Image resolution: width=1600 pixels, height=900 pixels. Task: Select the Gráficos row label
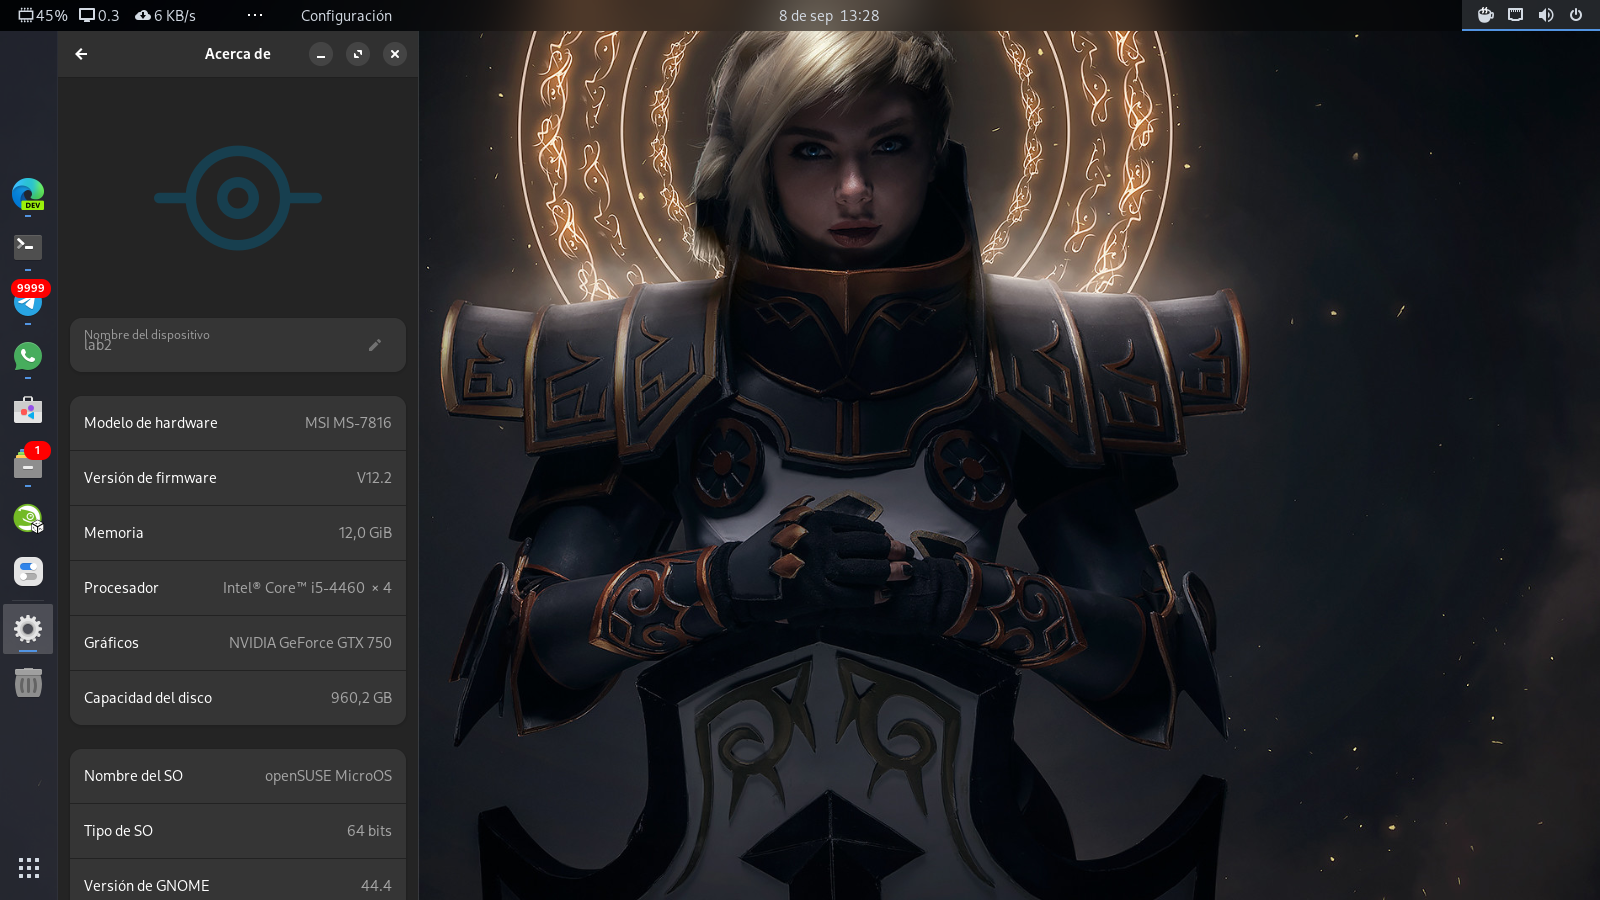click(x=111, y=643)
